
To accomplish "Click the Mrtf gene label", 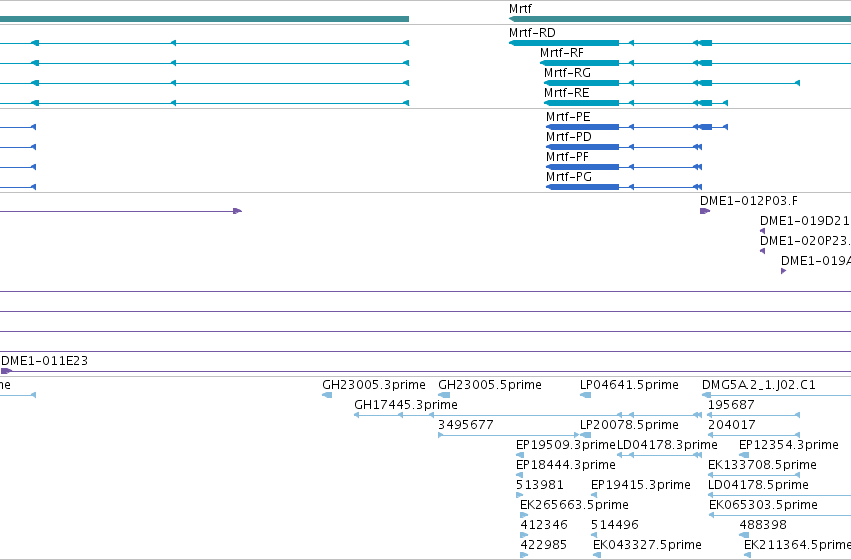I will [520, 9].
